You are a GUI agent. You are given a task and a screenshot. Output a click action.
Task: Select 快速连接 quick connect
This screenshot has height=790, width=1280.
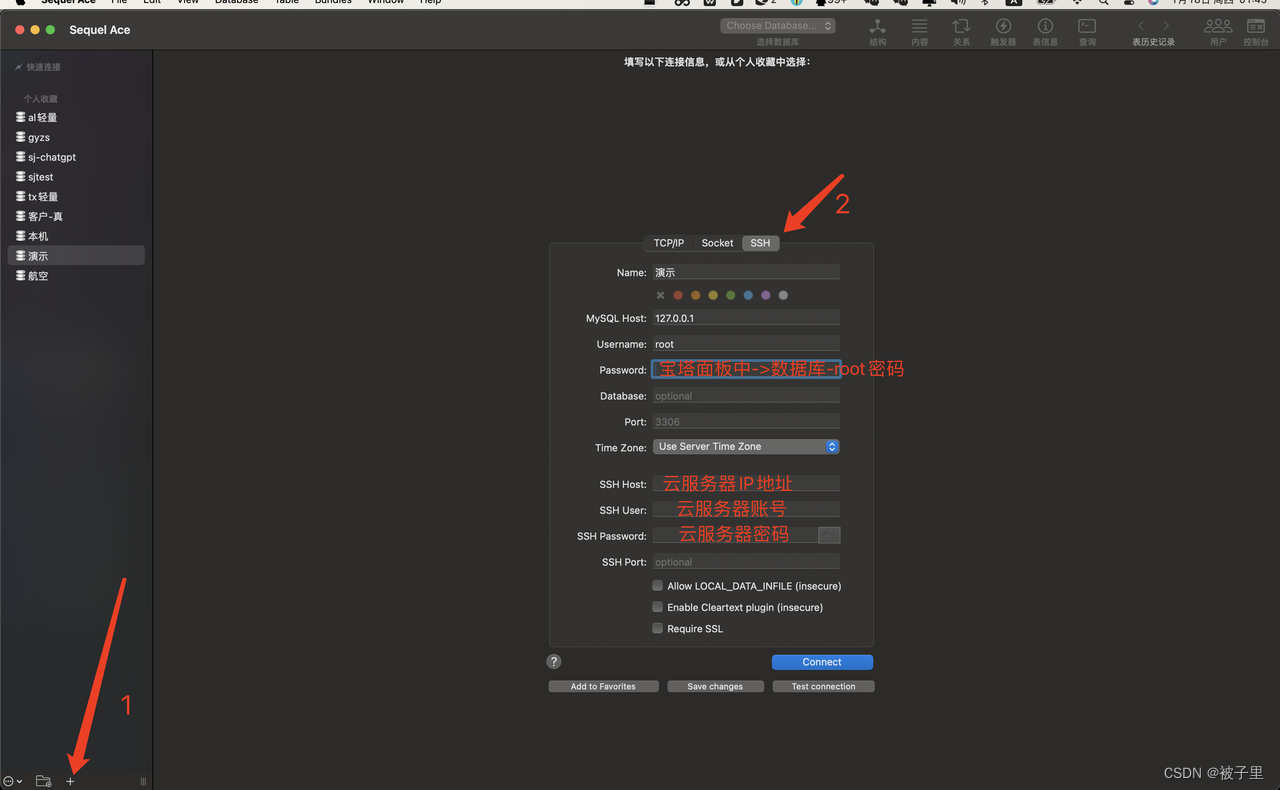(x=37, y=67)
